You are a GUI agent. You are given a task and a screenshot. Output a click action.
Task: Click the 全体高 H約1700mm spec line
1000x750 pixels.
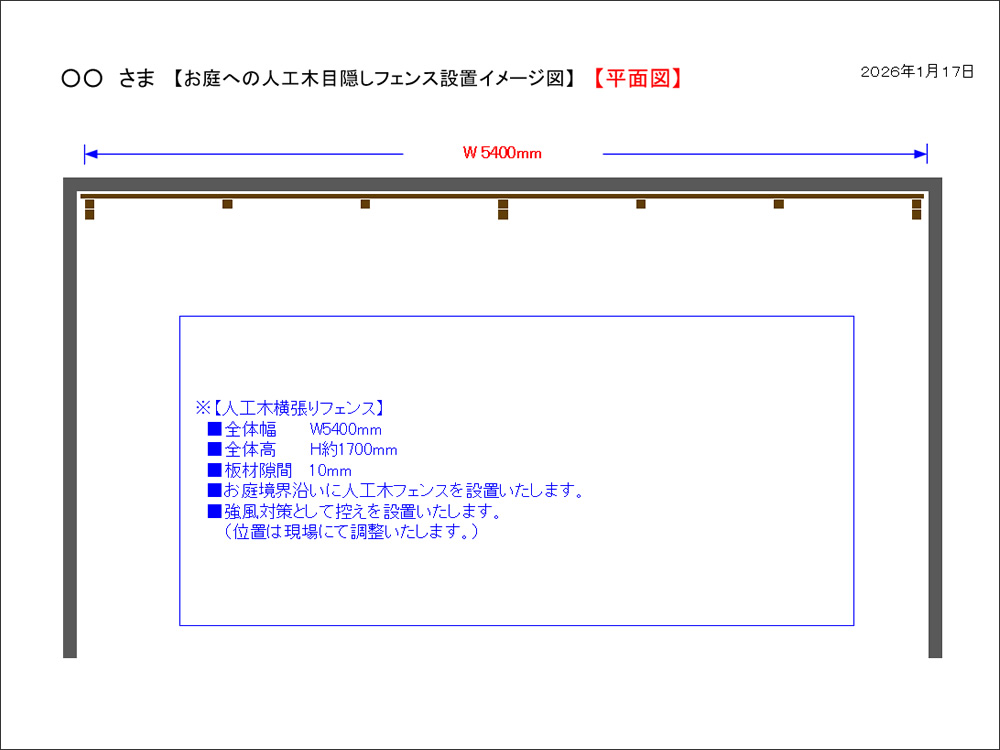point(302,450)
